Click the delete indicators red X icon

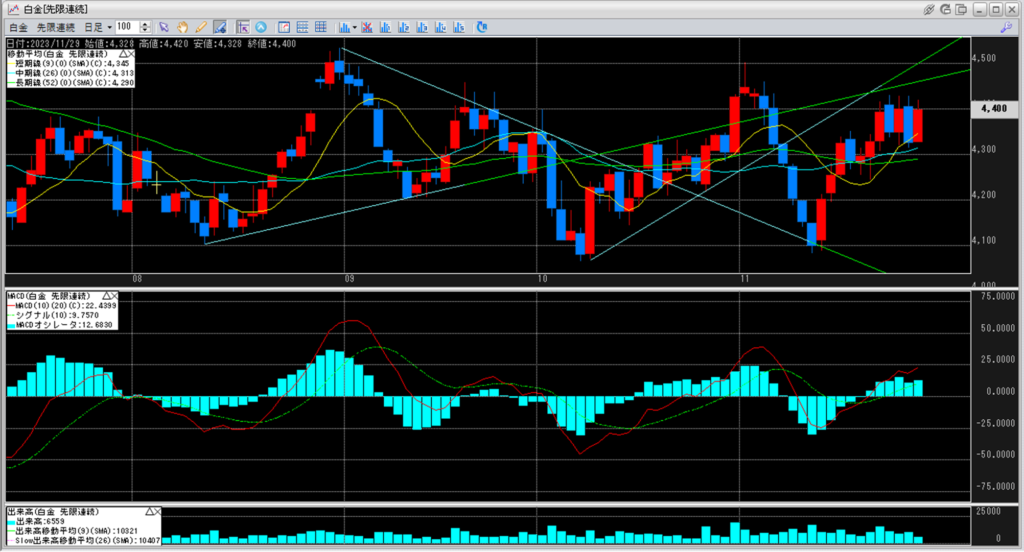pos(367,27)
